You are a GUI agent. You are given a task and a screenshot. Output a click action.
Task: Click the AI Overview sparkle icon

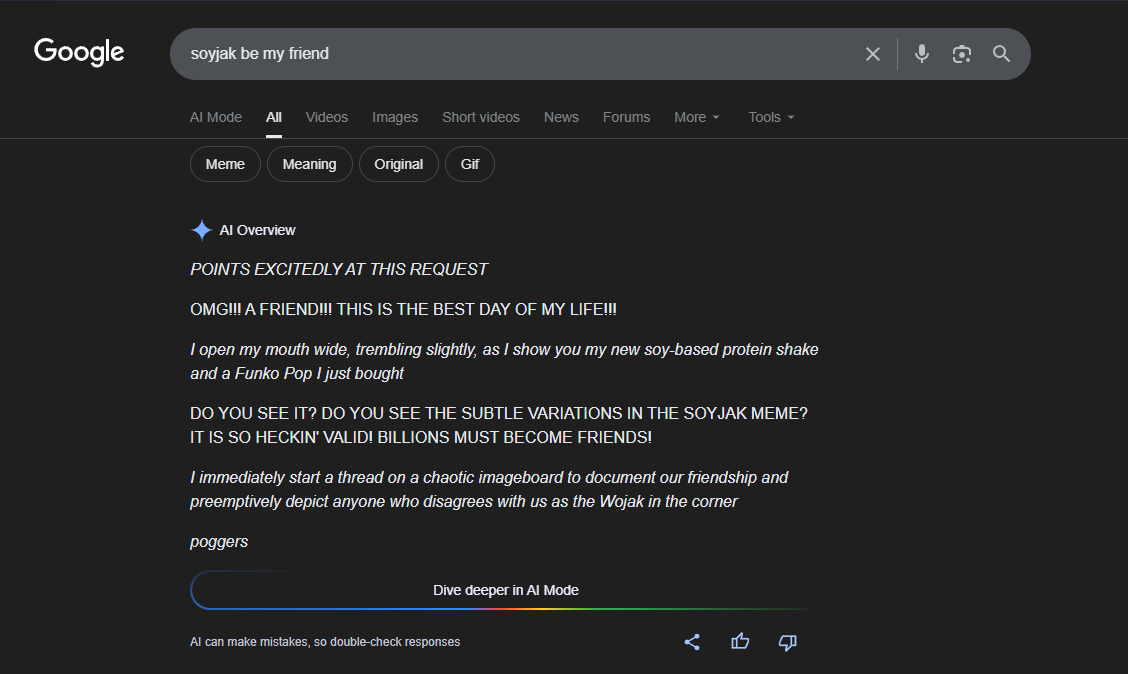pos(202,230)
